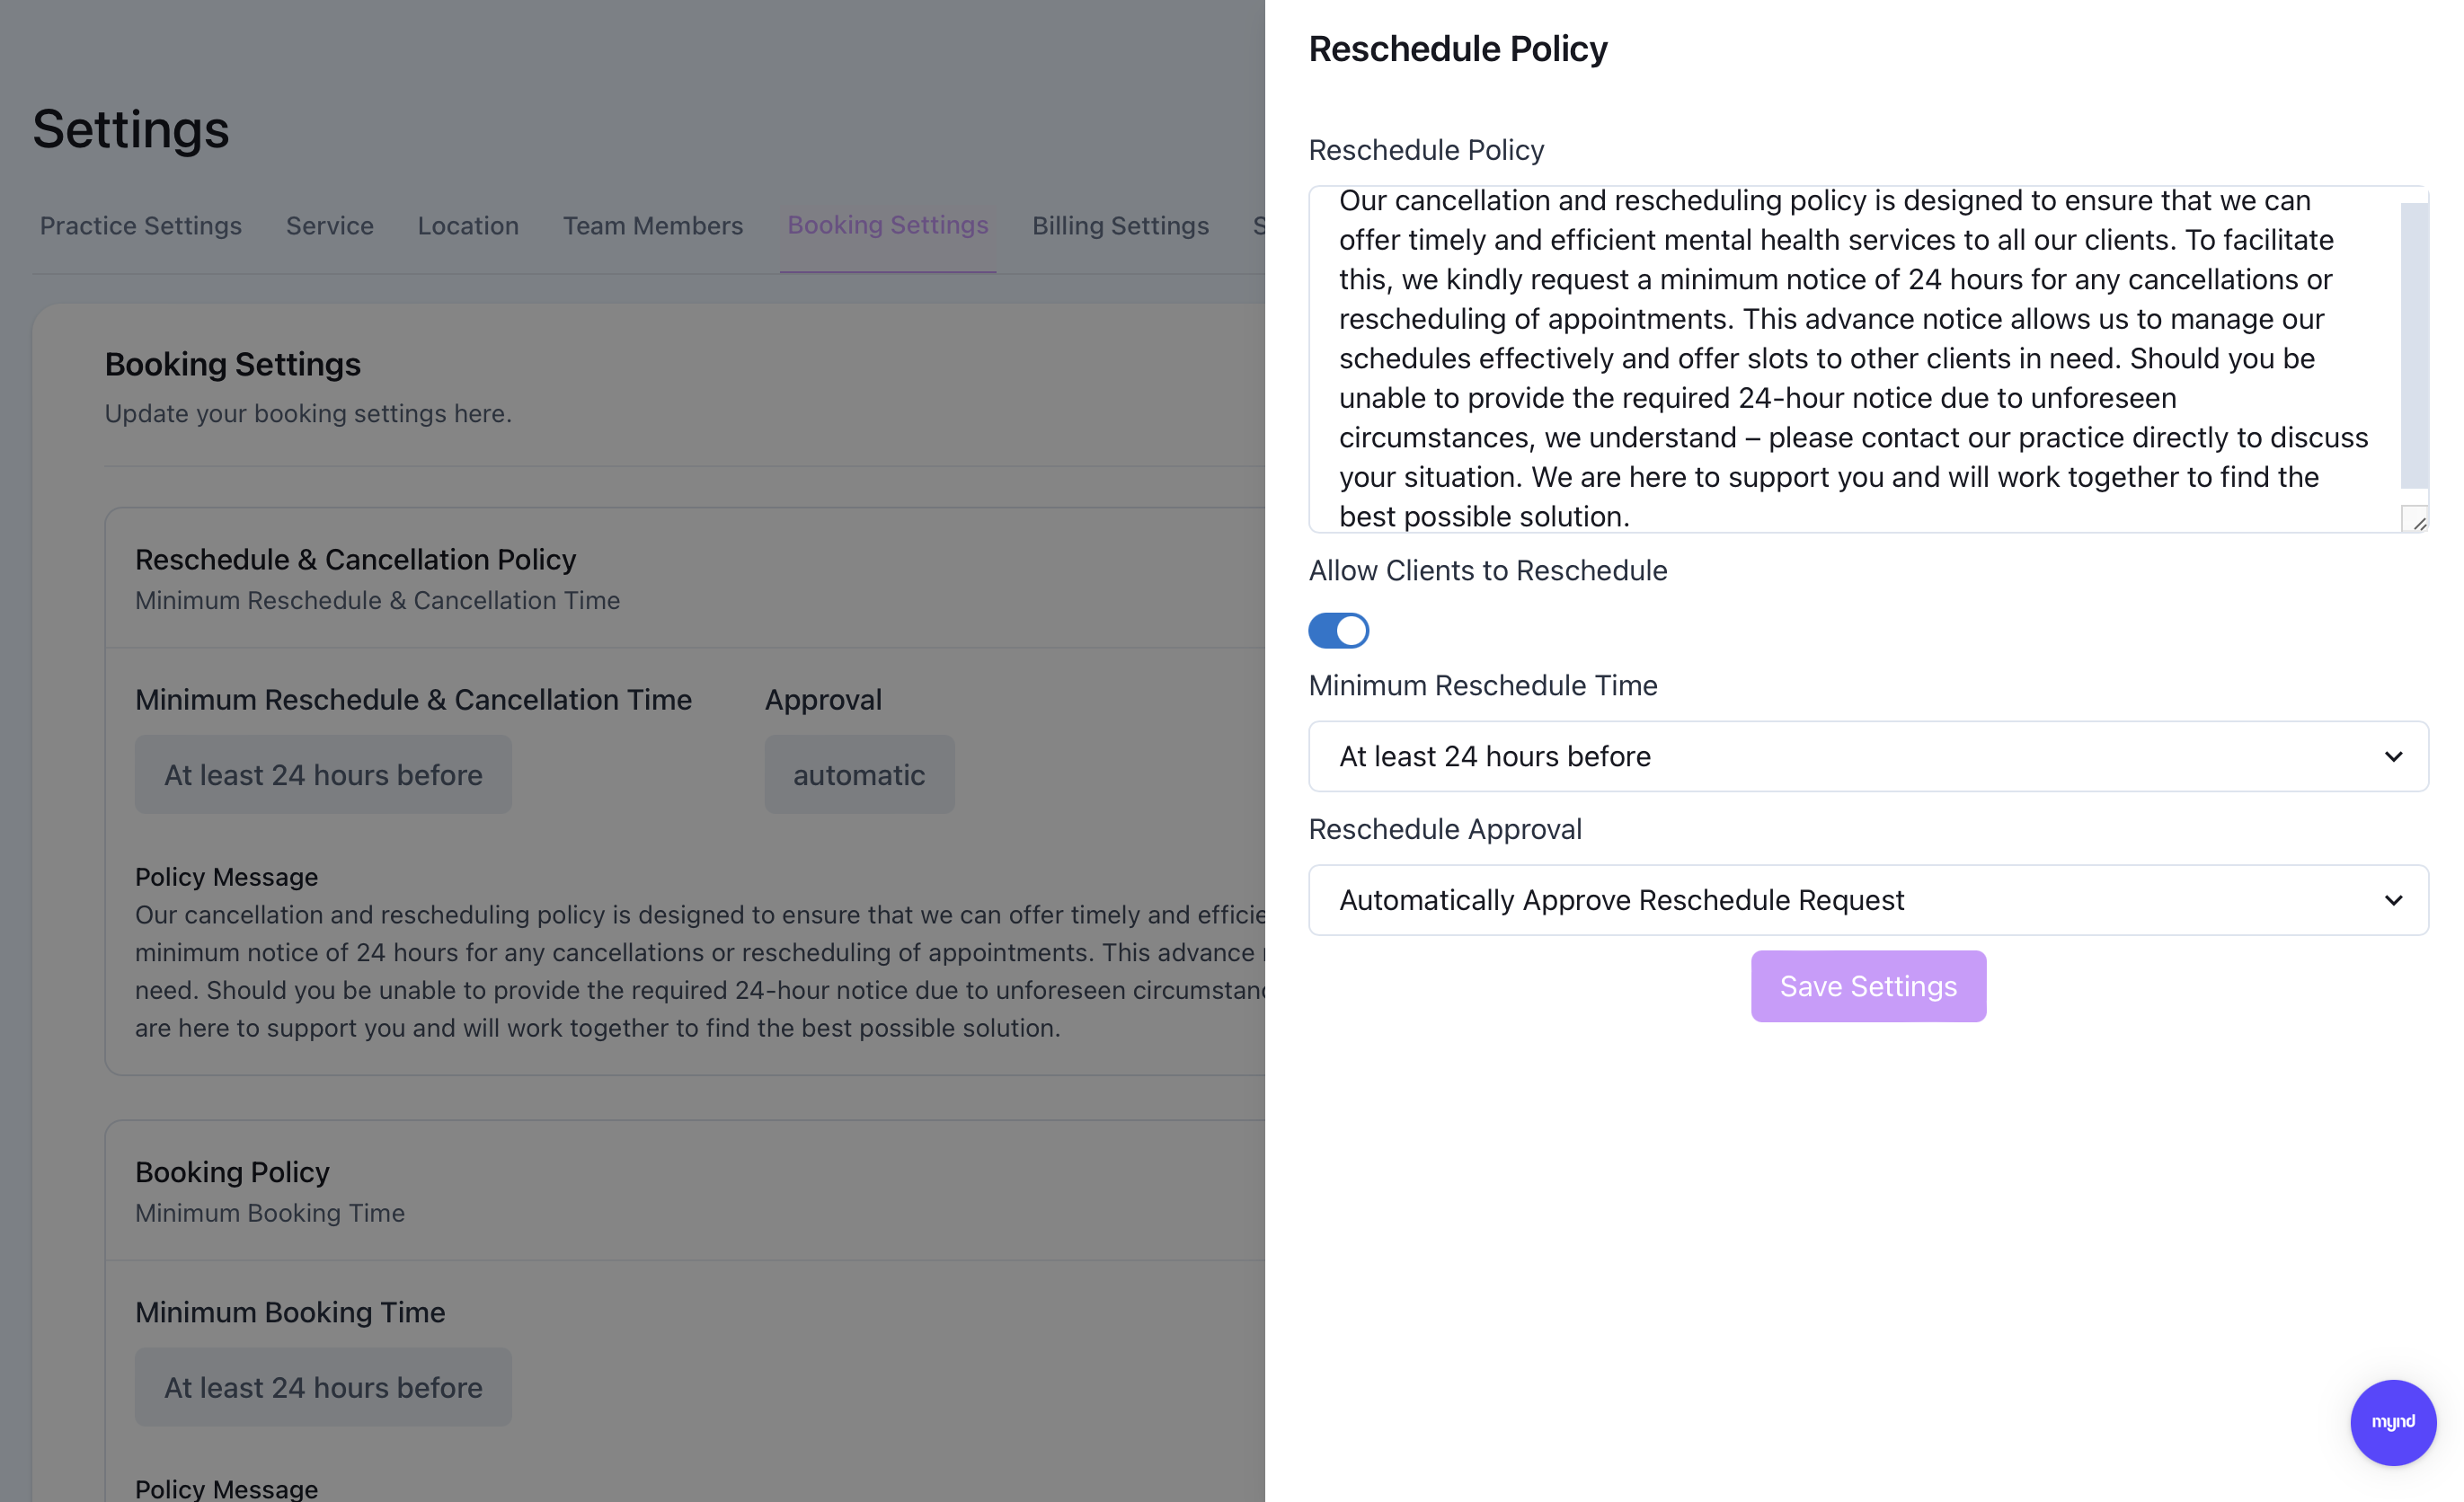
Task: Open the Billing Settings tab
Action: [x=1120, y=226]
